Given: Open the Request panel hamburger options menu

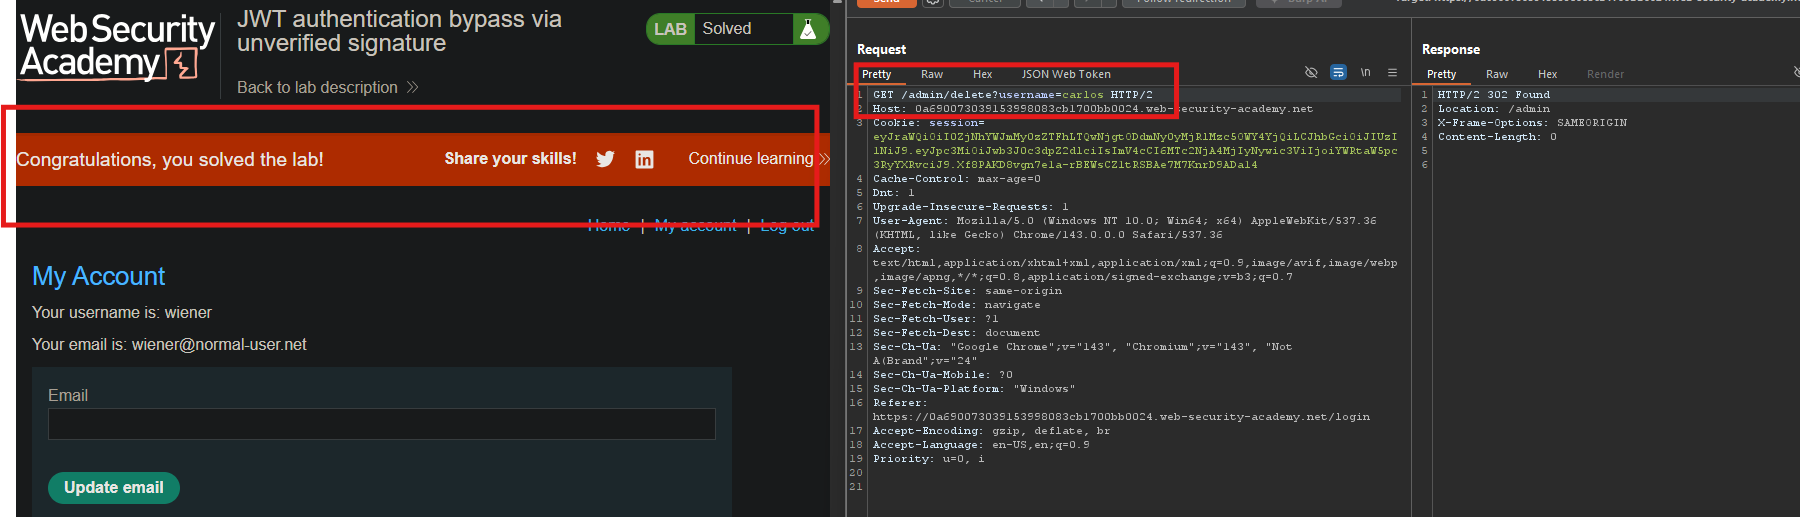Looking at the screenshot, I should pyautogui.click(x=1392, y=73).
